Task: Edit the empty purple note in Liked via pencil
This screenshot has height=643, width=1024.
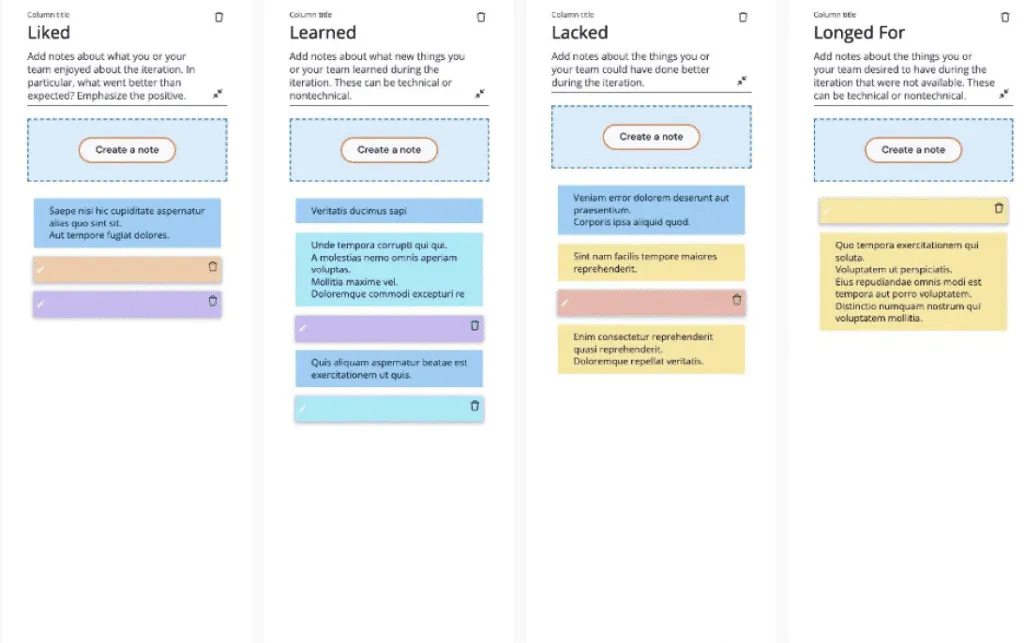Action: [x=40, y=304]
